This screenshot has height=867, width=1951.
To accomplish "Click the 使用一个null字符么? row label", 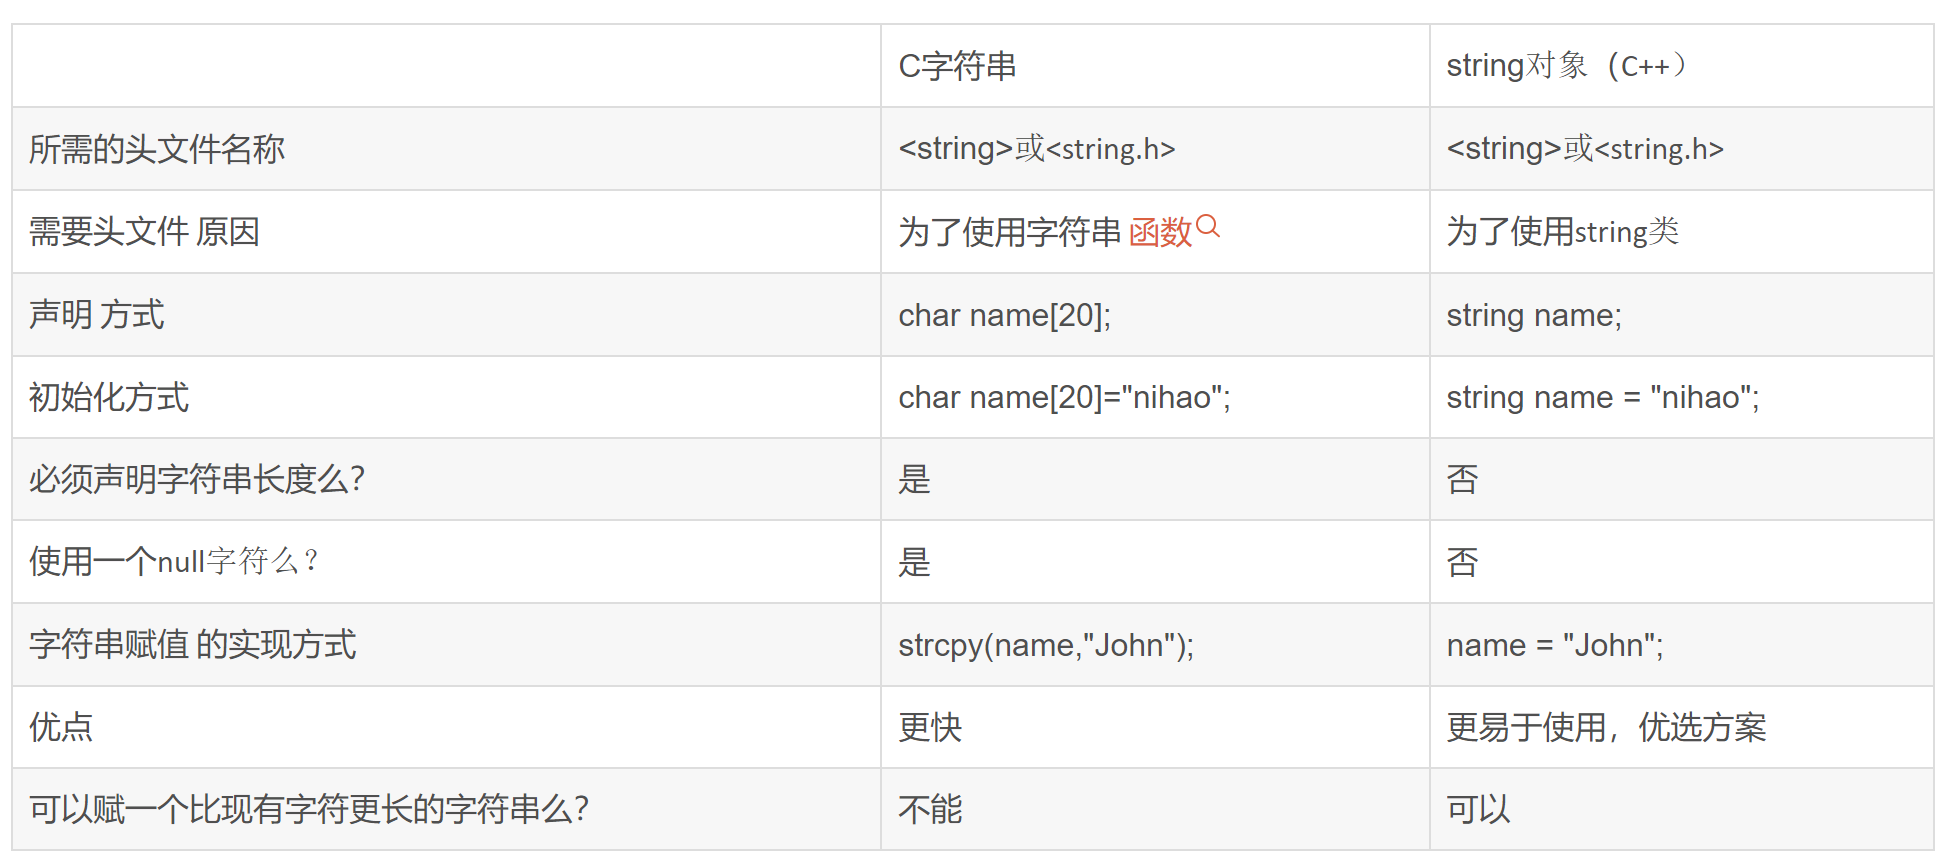I will click(174, 562).
